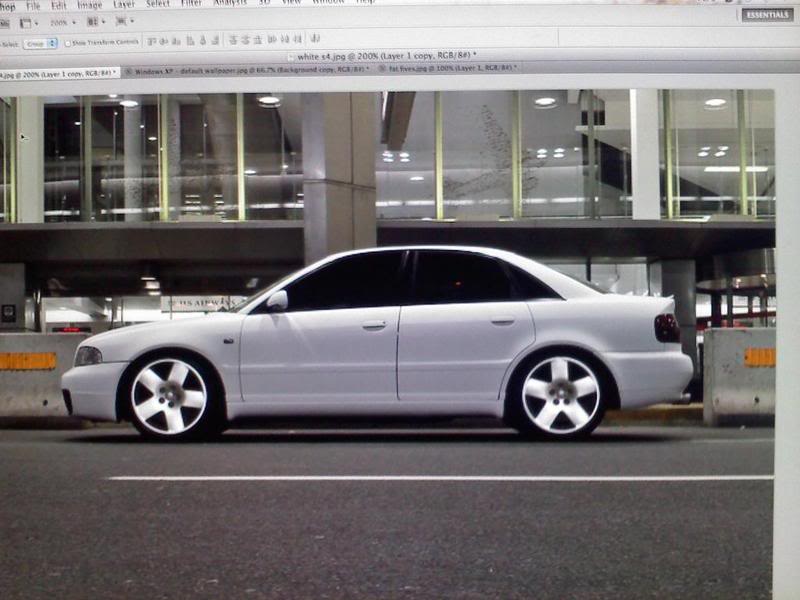Enable Show Transform Controls
800x600 pixels.
[x=66, y=44]
